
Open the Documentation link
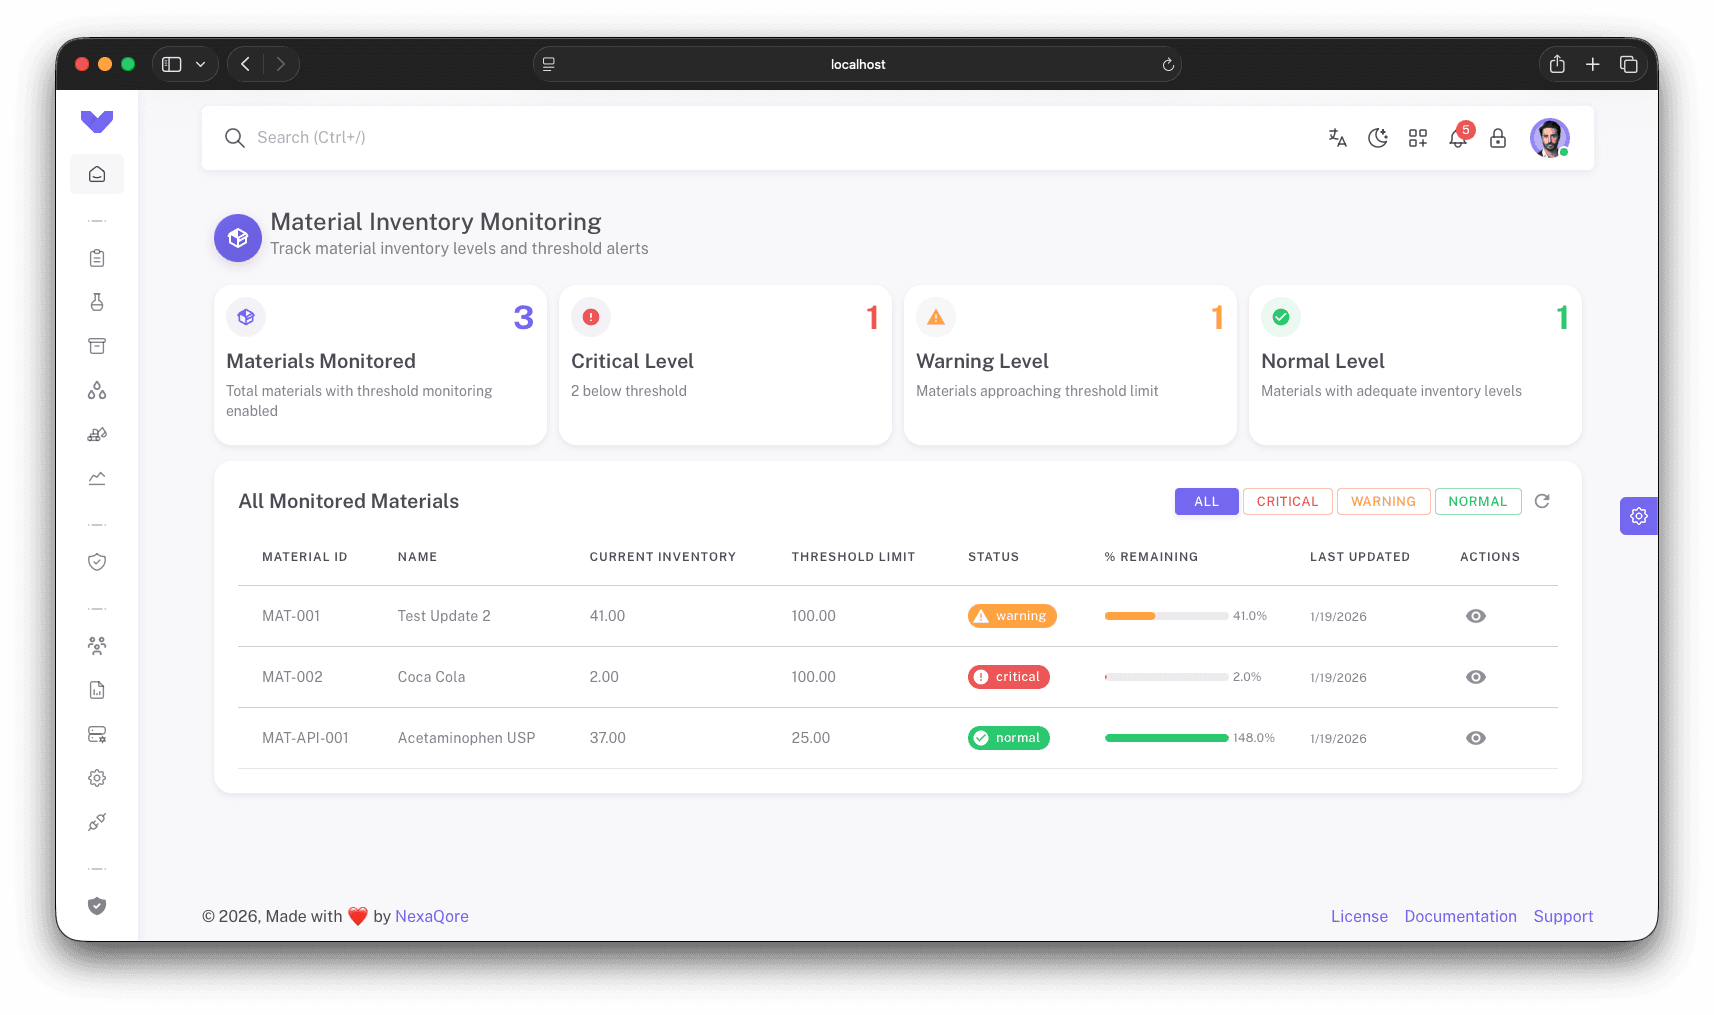[x=1460, y=916]
